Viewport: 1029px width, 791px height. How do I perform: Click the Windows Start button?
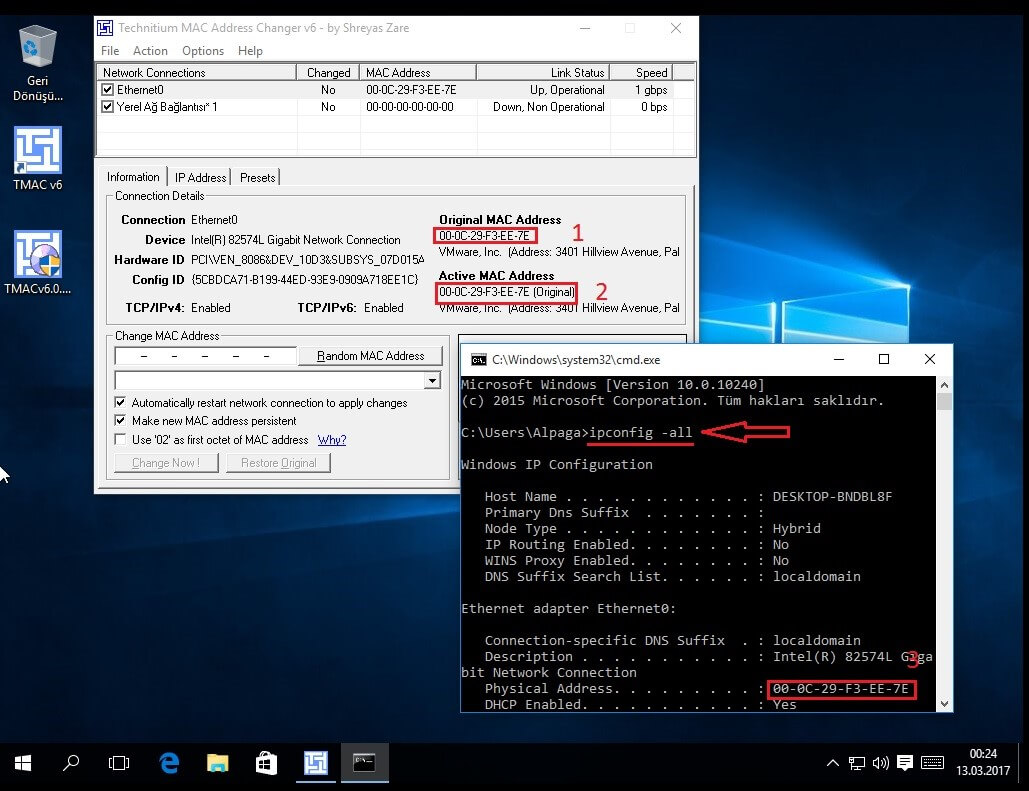pos(22,764)
